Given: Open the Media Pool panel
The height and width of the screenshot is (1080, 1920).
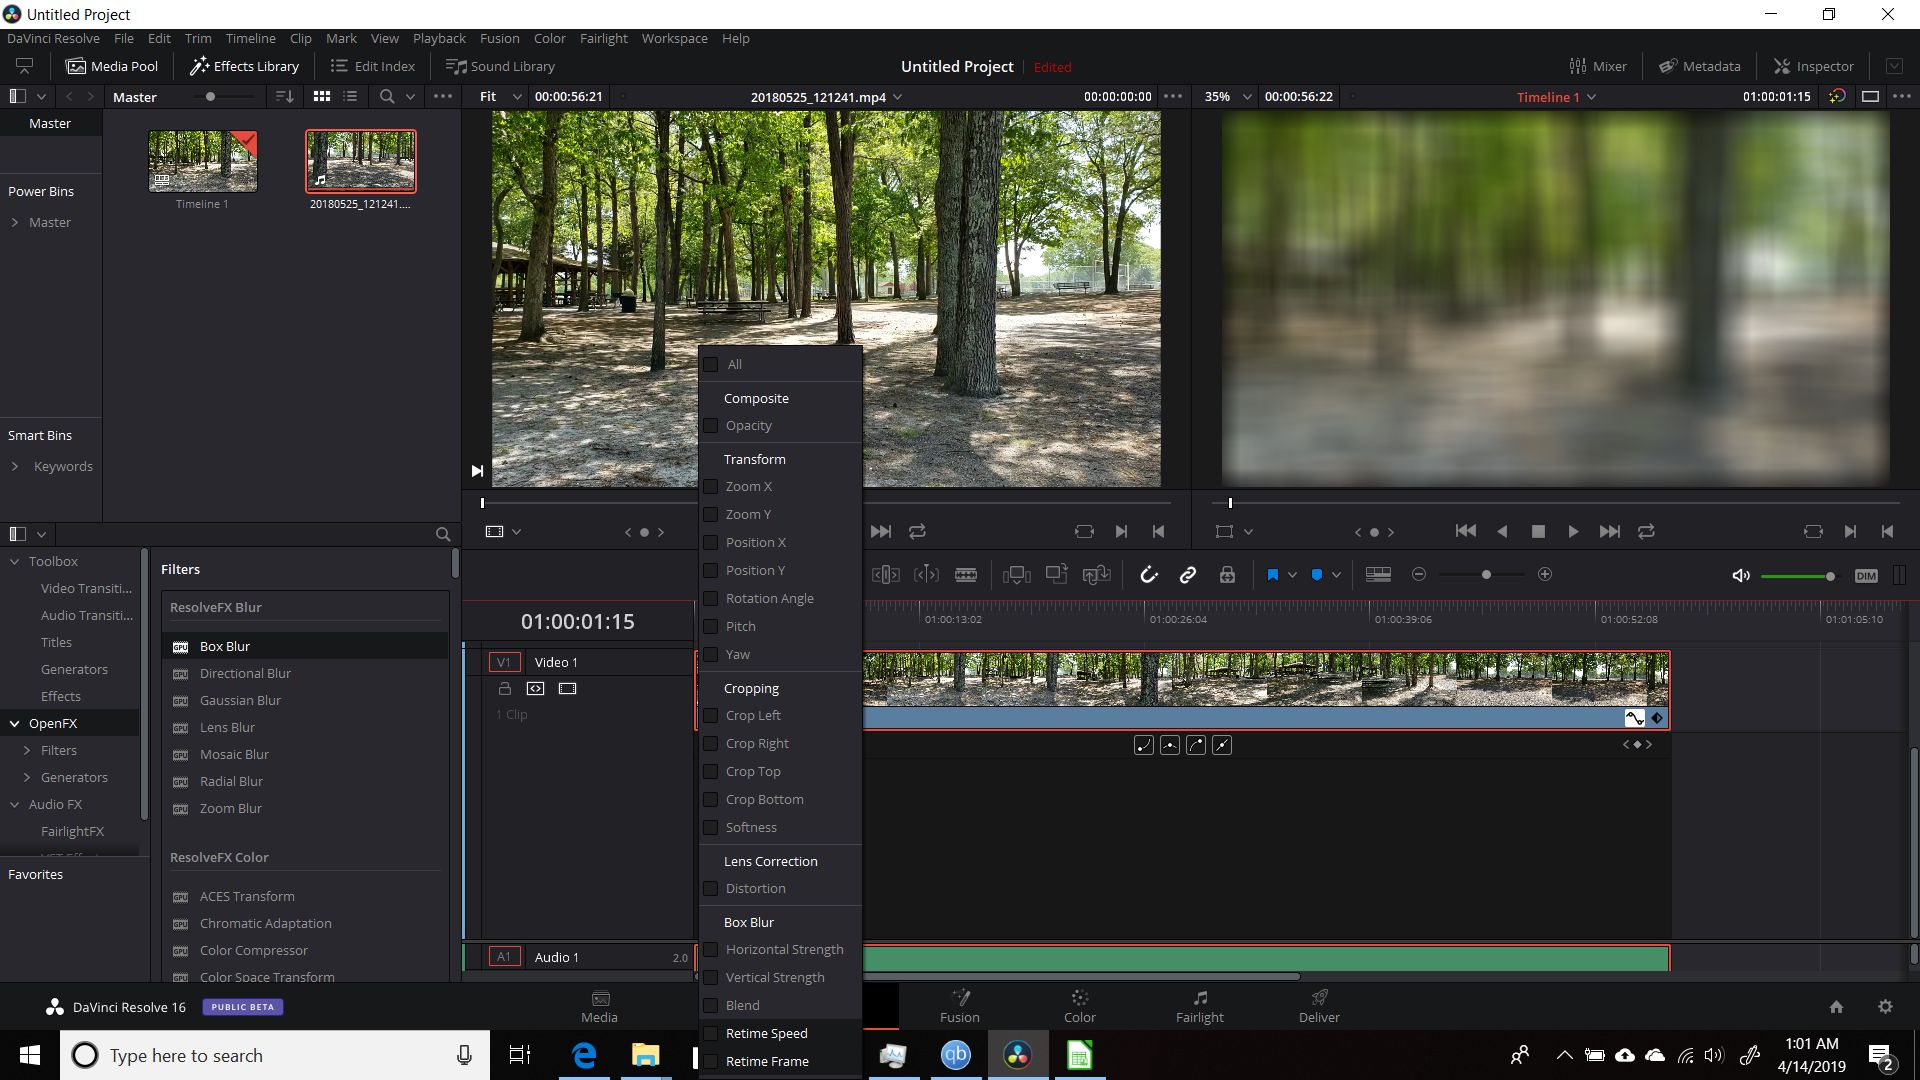Looking at the screenshot, I should pos(112,66).
